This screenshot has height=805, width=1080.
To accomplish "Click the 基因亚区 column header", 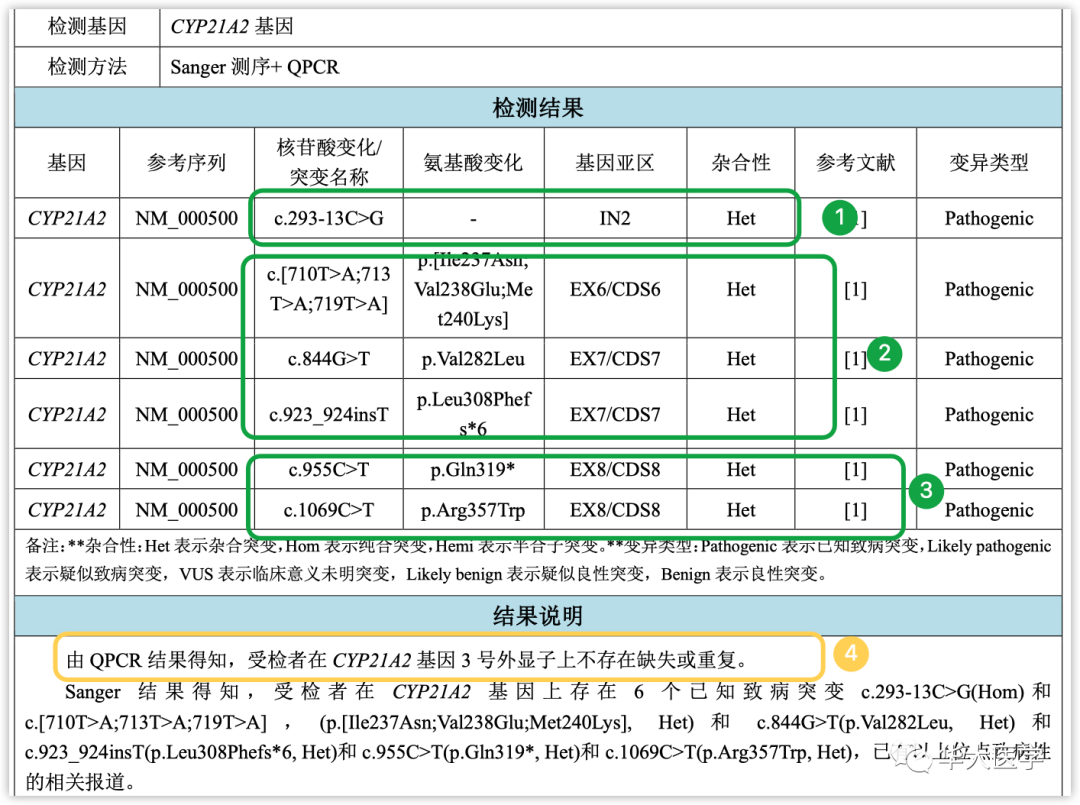I will click(615, 163).
